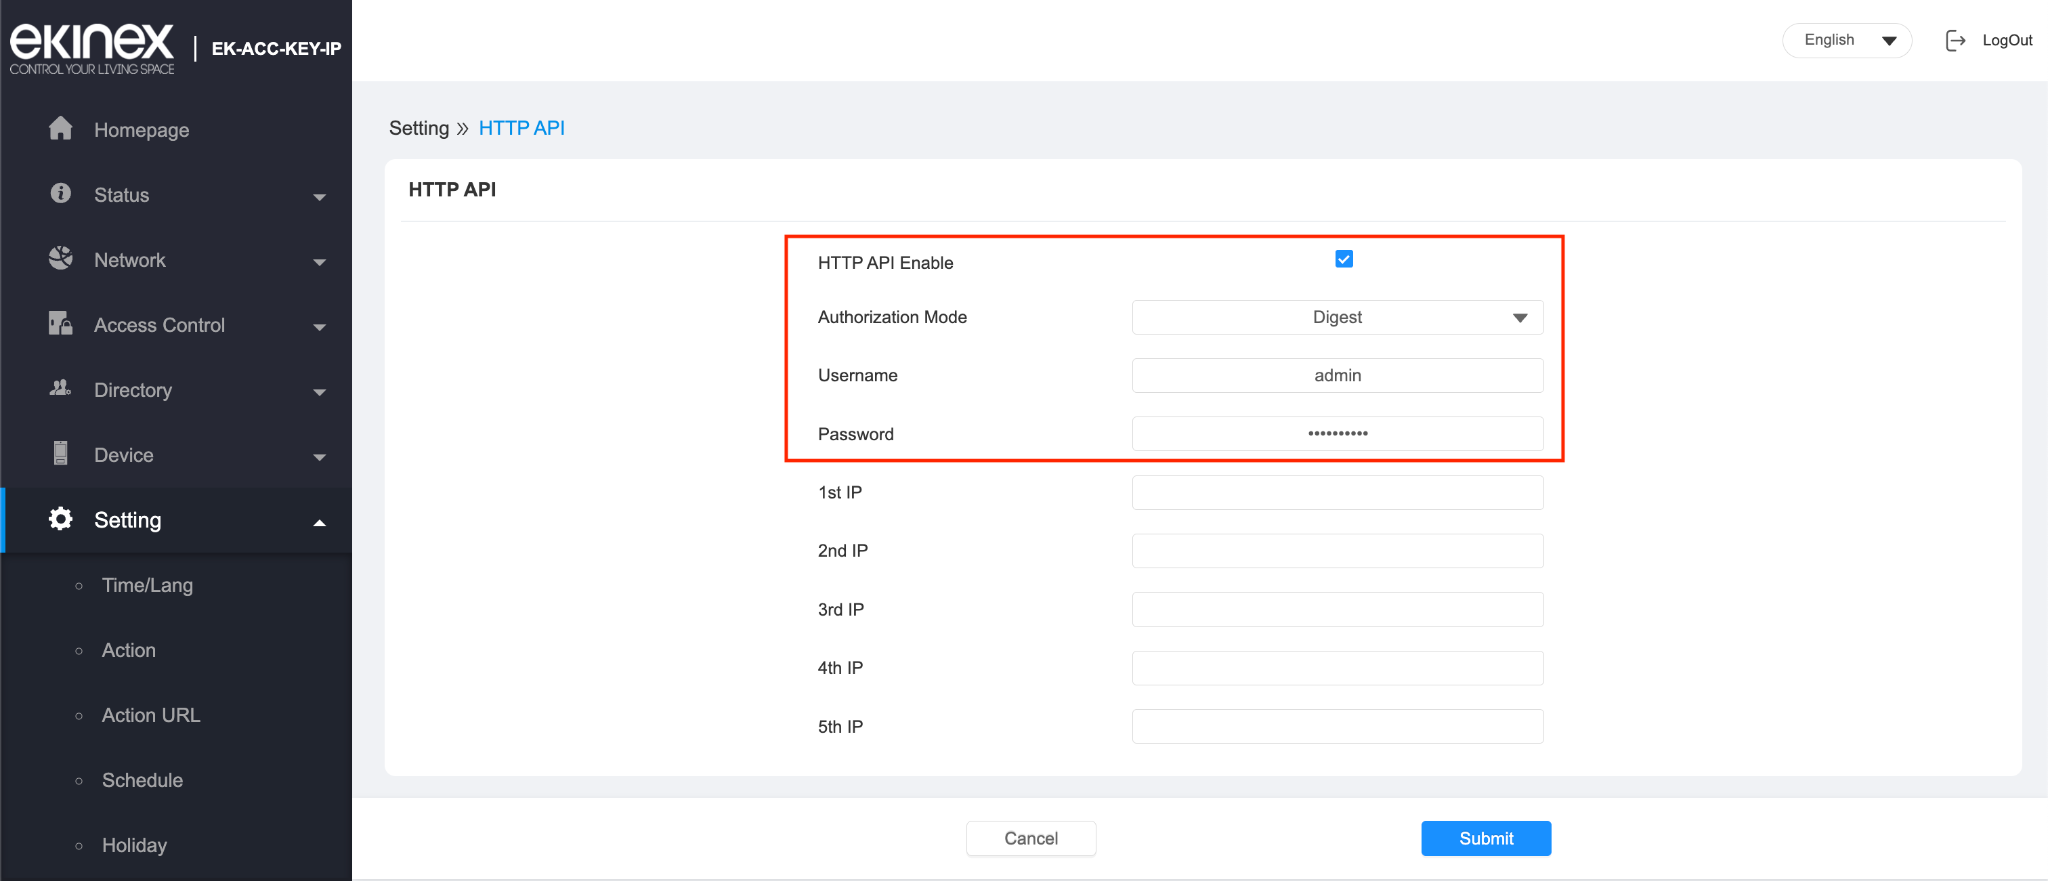Screen dimensions: 2048x881
Task: Open the English language selector
Action: click(x=1847, y=40)
